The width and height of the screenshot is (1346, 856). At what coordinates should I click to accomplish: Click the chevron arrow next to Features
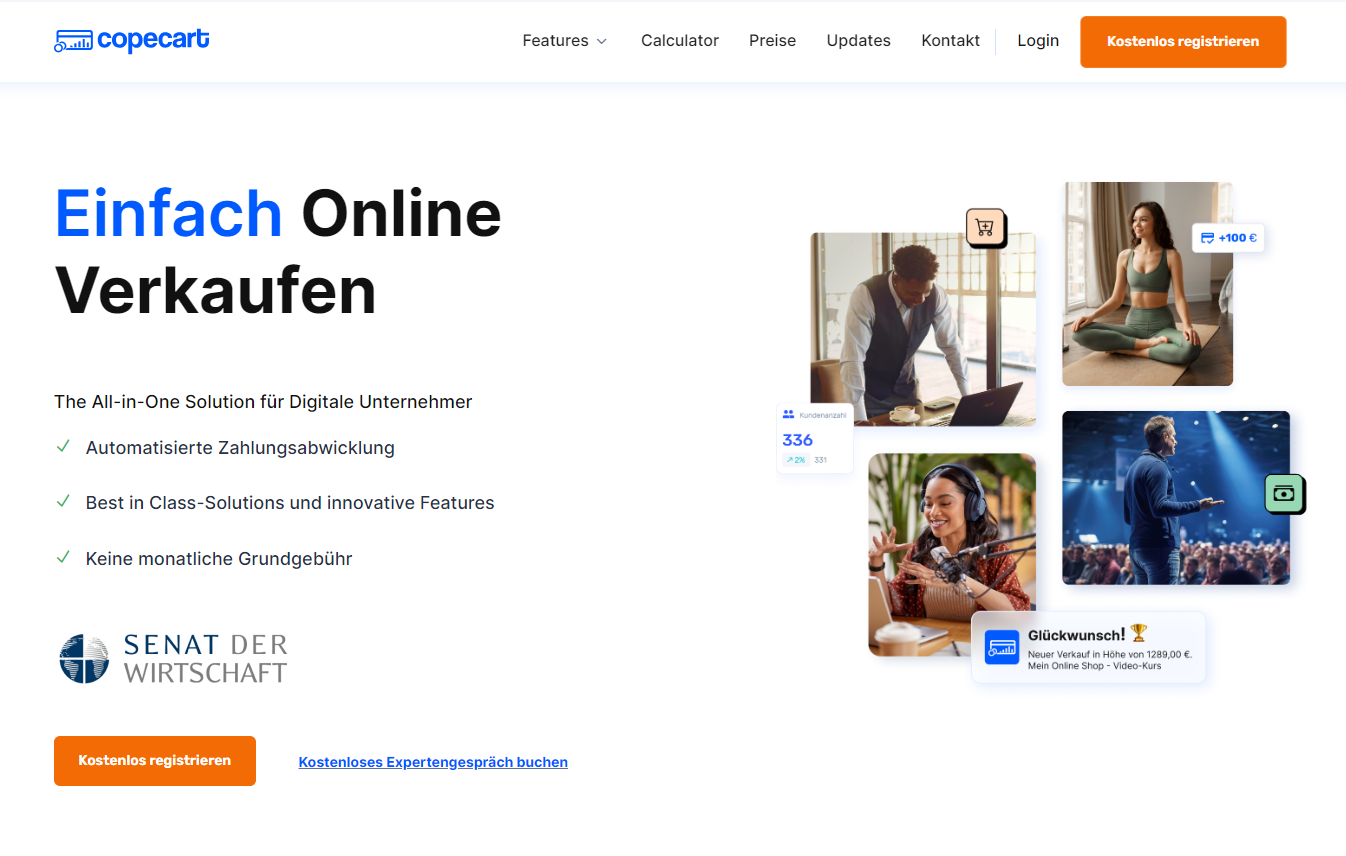602,42
